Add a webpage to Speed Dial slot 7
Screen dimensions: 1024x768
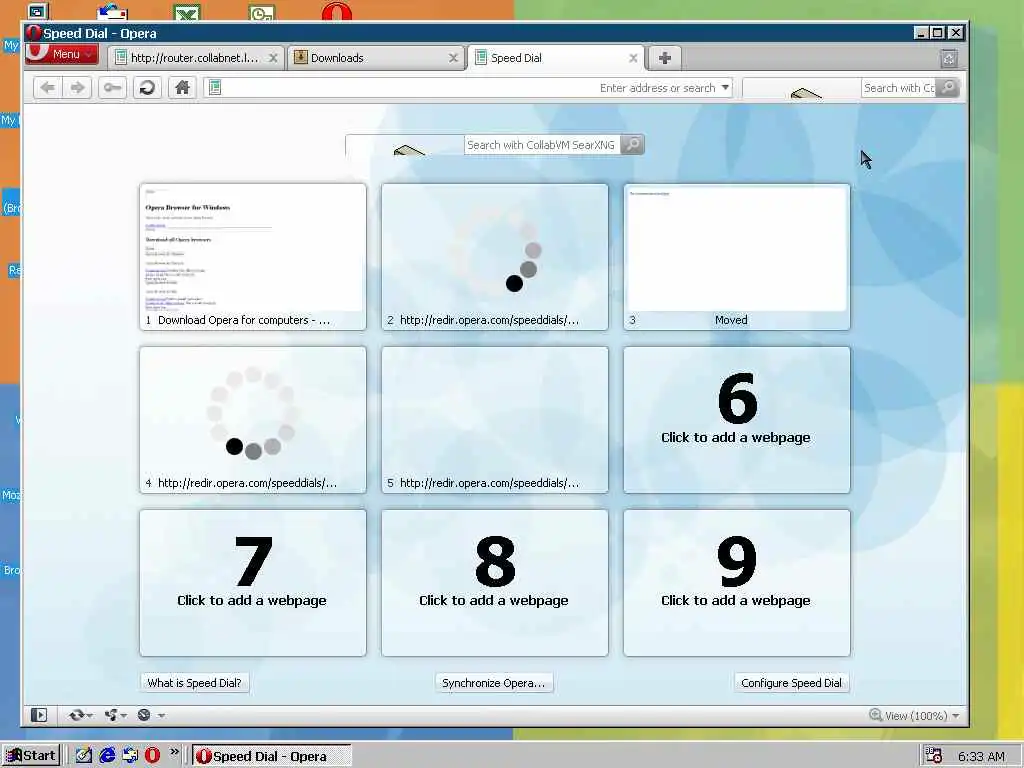click(253, 583)
